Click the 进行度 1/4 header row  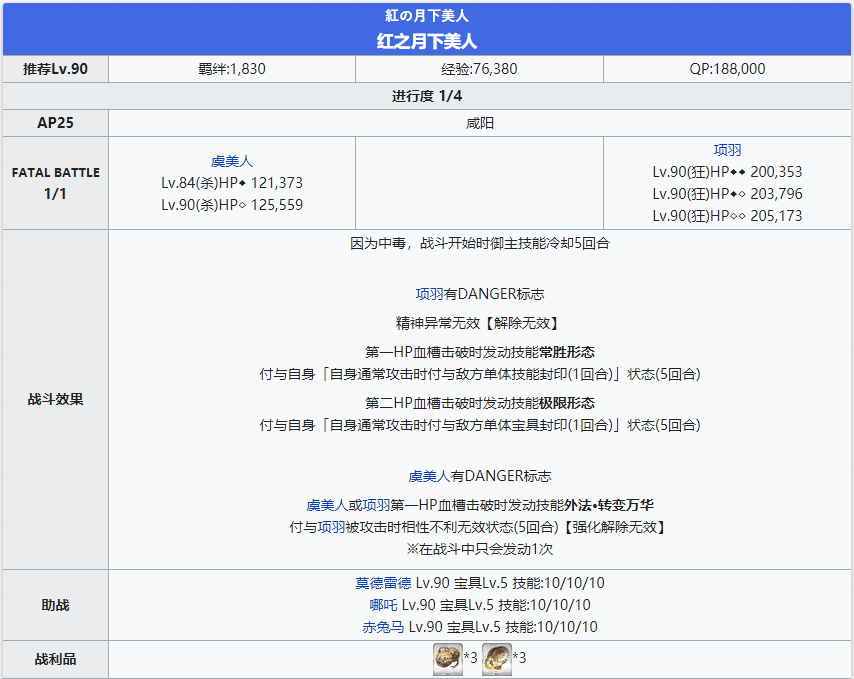click(x=427, y=96)
